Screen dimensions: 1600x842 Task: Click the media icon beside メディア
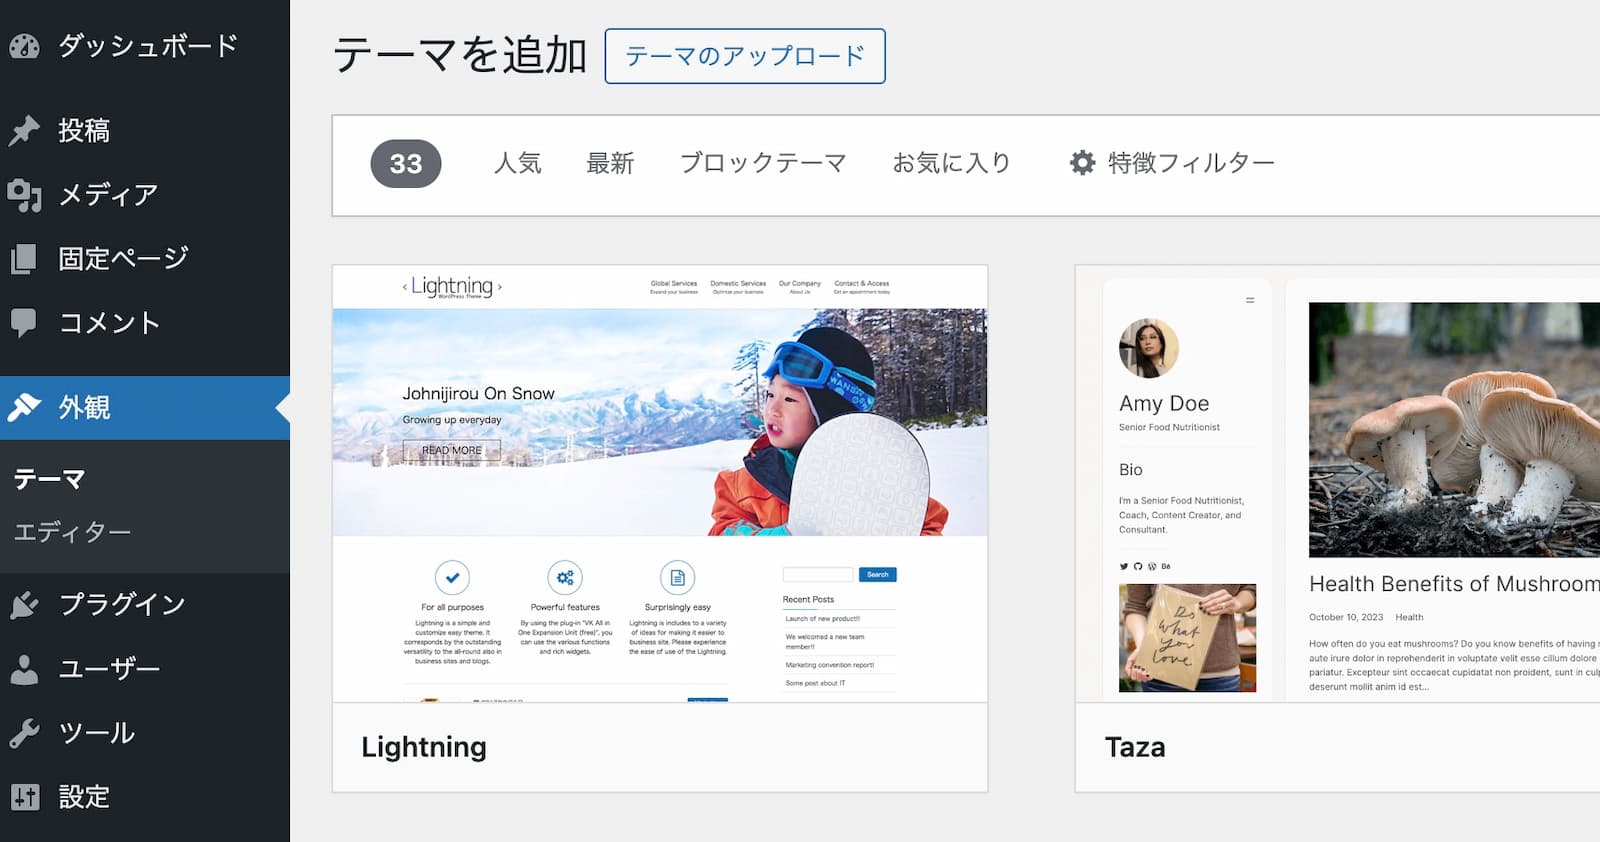(x=24, y=195)
